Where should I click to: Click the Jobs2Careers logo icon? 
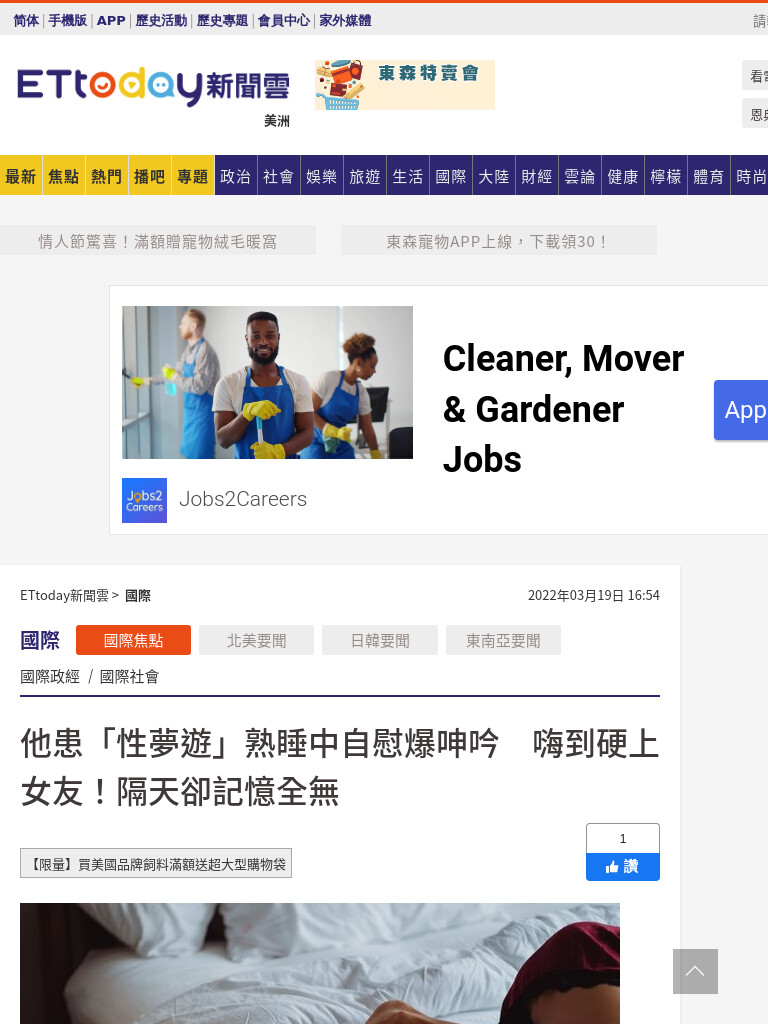(x=144, y=500)
